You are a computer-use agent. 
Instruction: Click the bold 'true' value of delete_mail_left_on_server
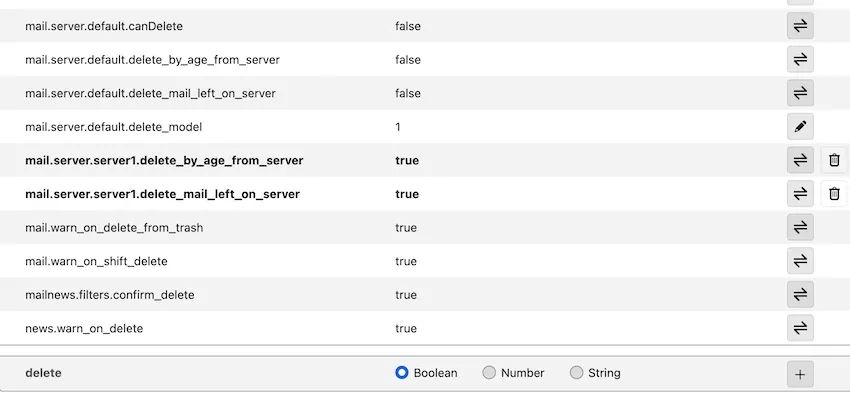(x=407, y=194)
